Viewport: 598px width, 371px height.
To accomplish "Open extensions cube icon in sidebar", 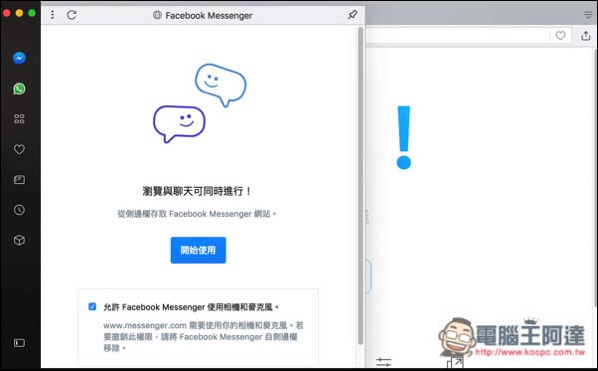I will [x=19, y=240].
